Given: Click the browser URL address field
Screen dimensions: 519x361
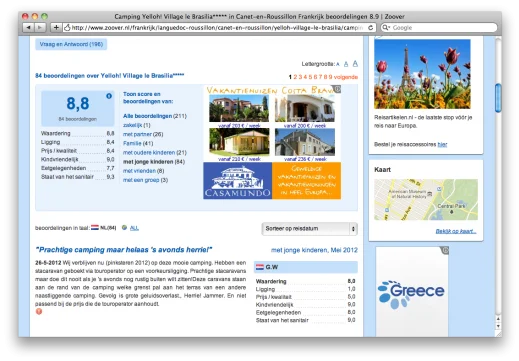Looking at the screenshot, I should (x=216, y=28).
